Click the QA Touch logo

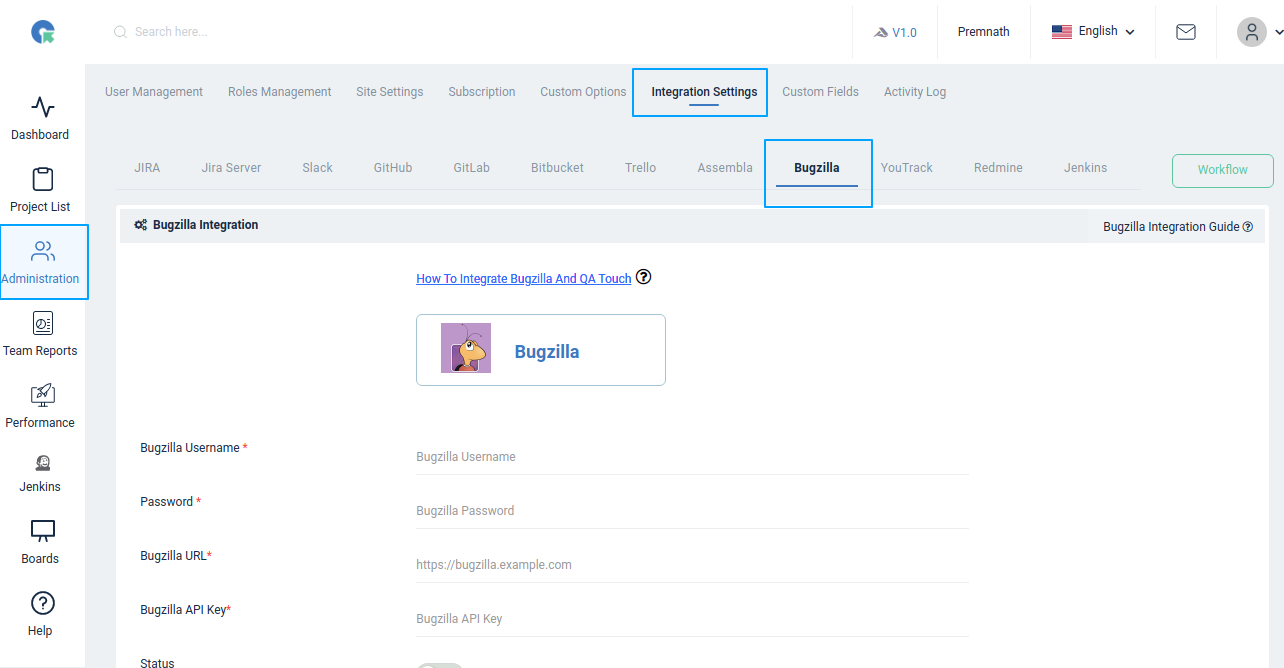tap(42, 31)
